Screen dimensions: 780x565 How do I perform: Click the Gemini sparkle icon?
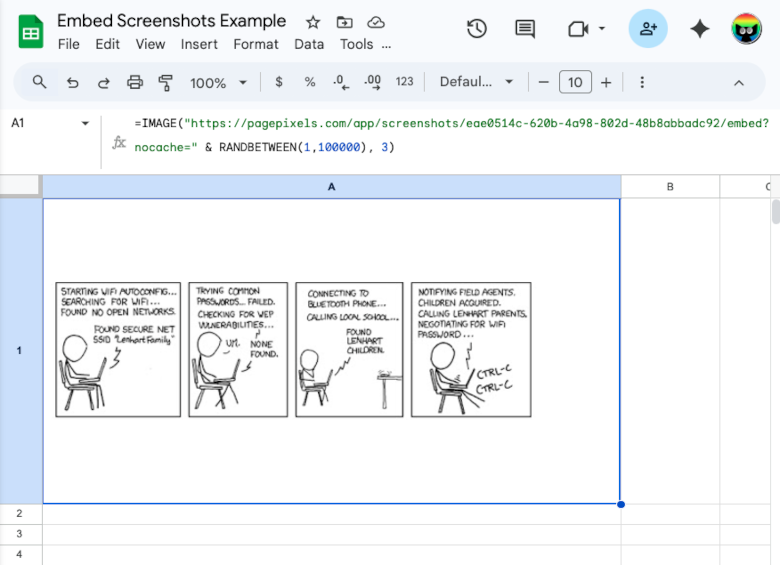[x=700, y=29]
